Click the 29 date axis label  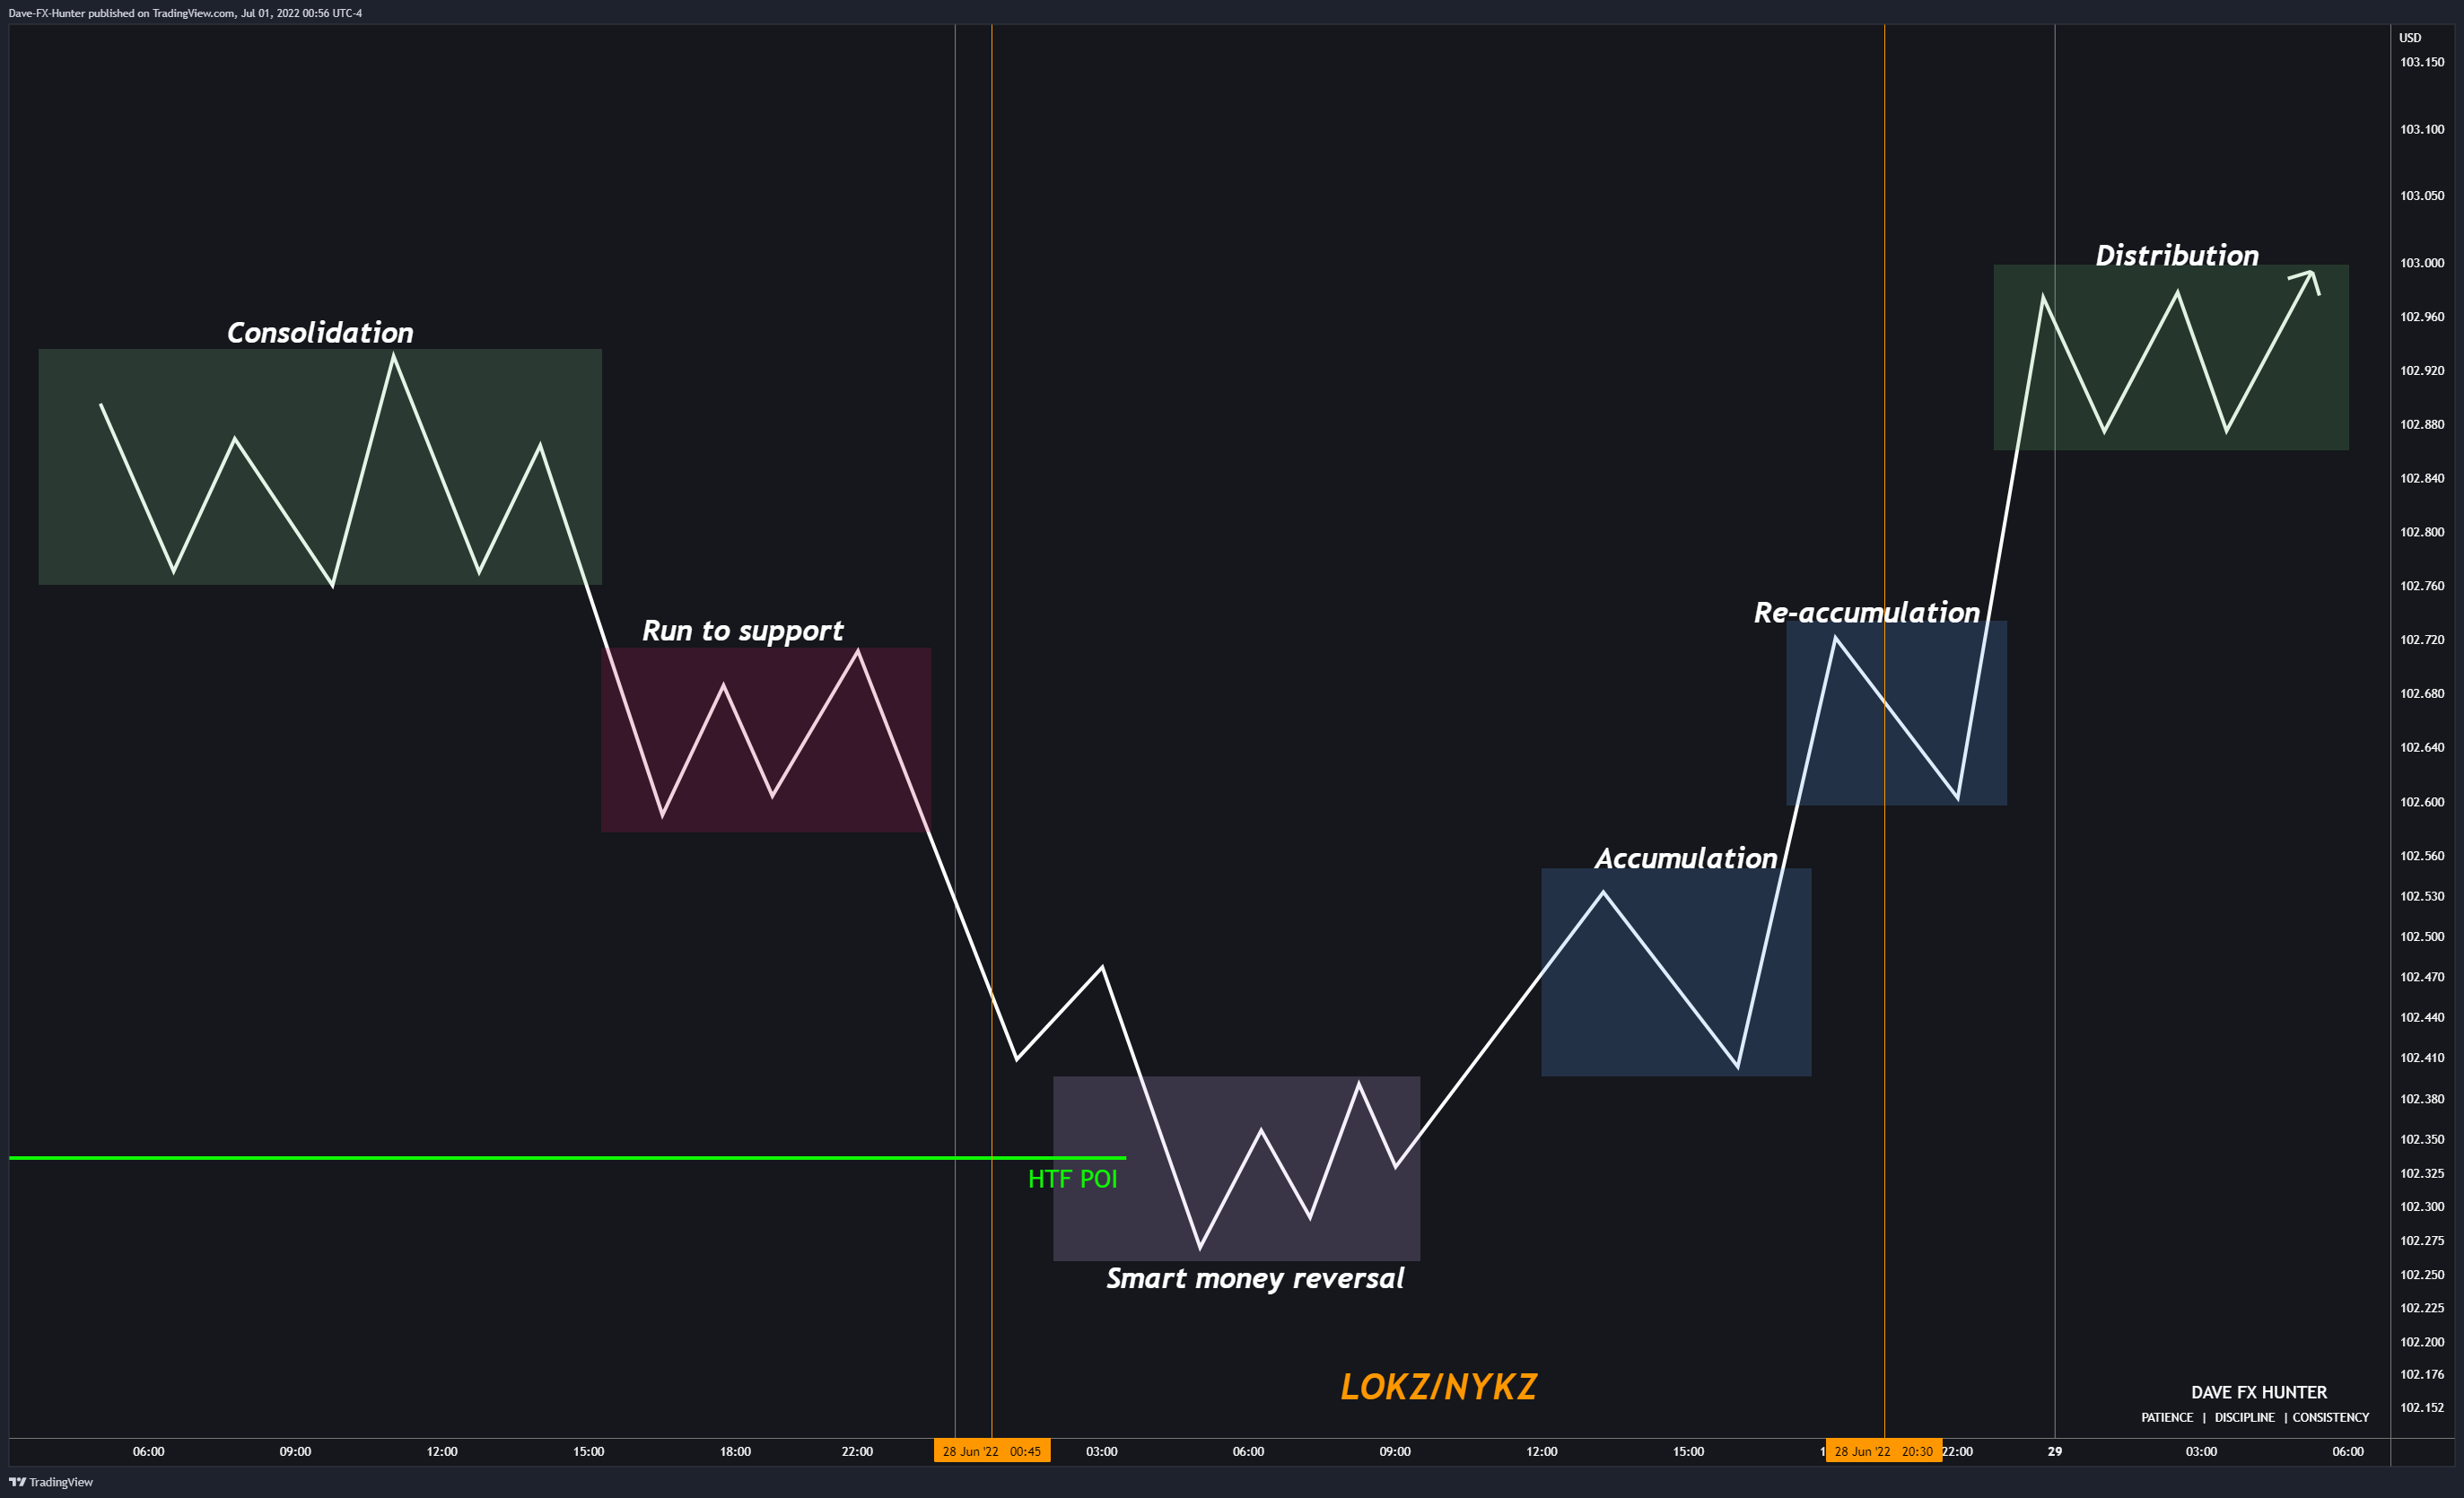coord(2055,1451)
